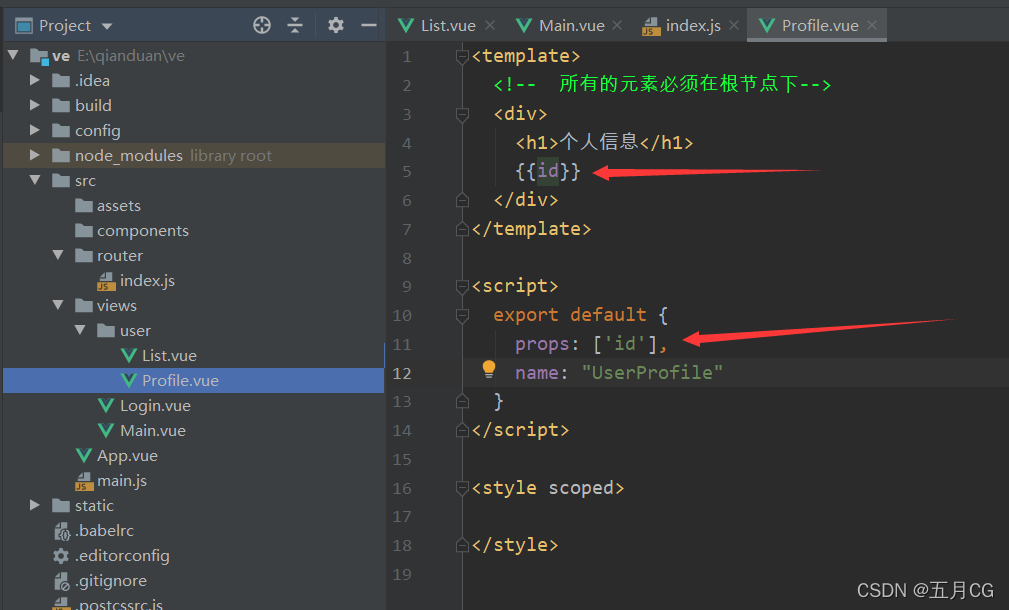Click the Vue icon next to Login.vue
Viewport: 1009px width, 610px height.
click(x=106, y=405)
